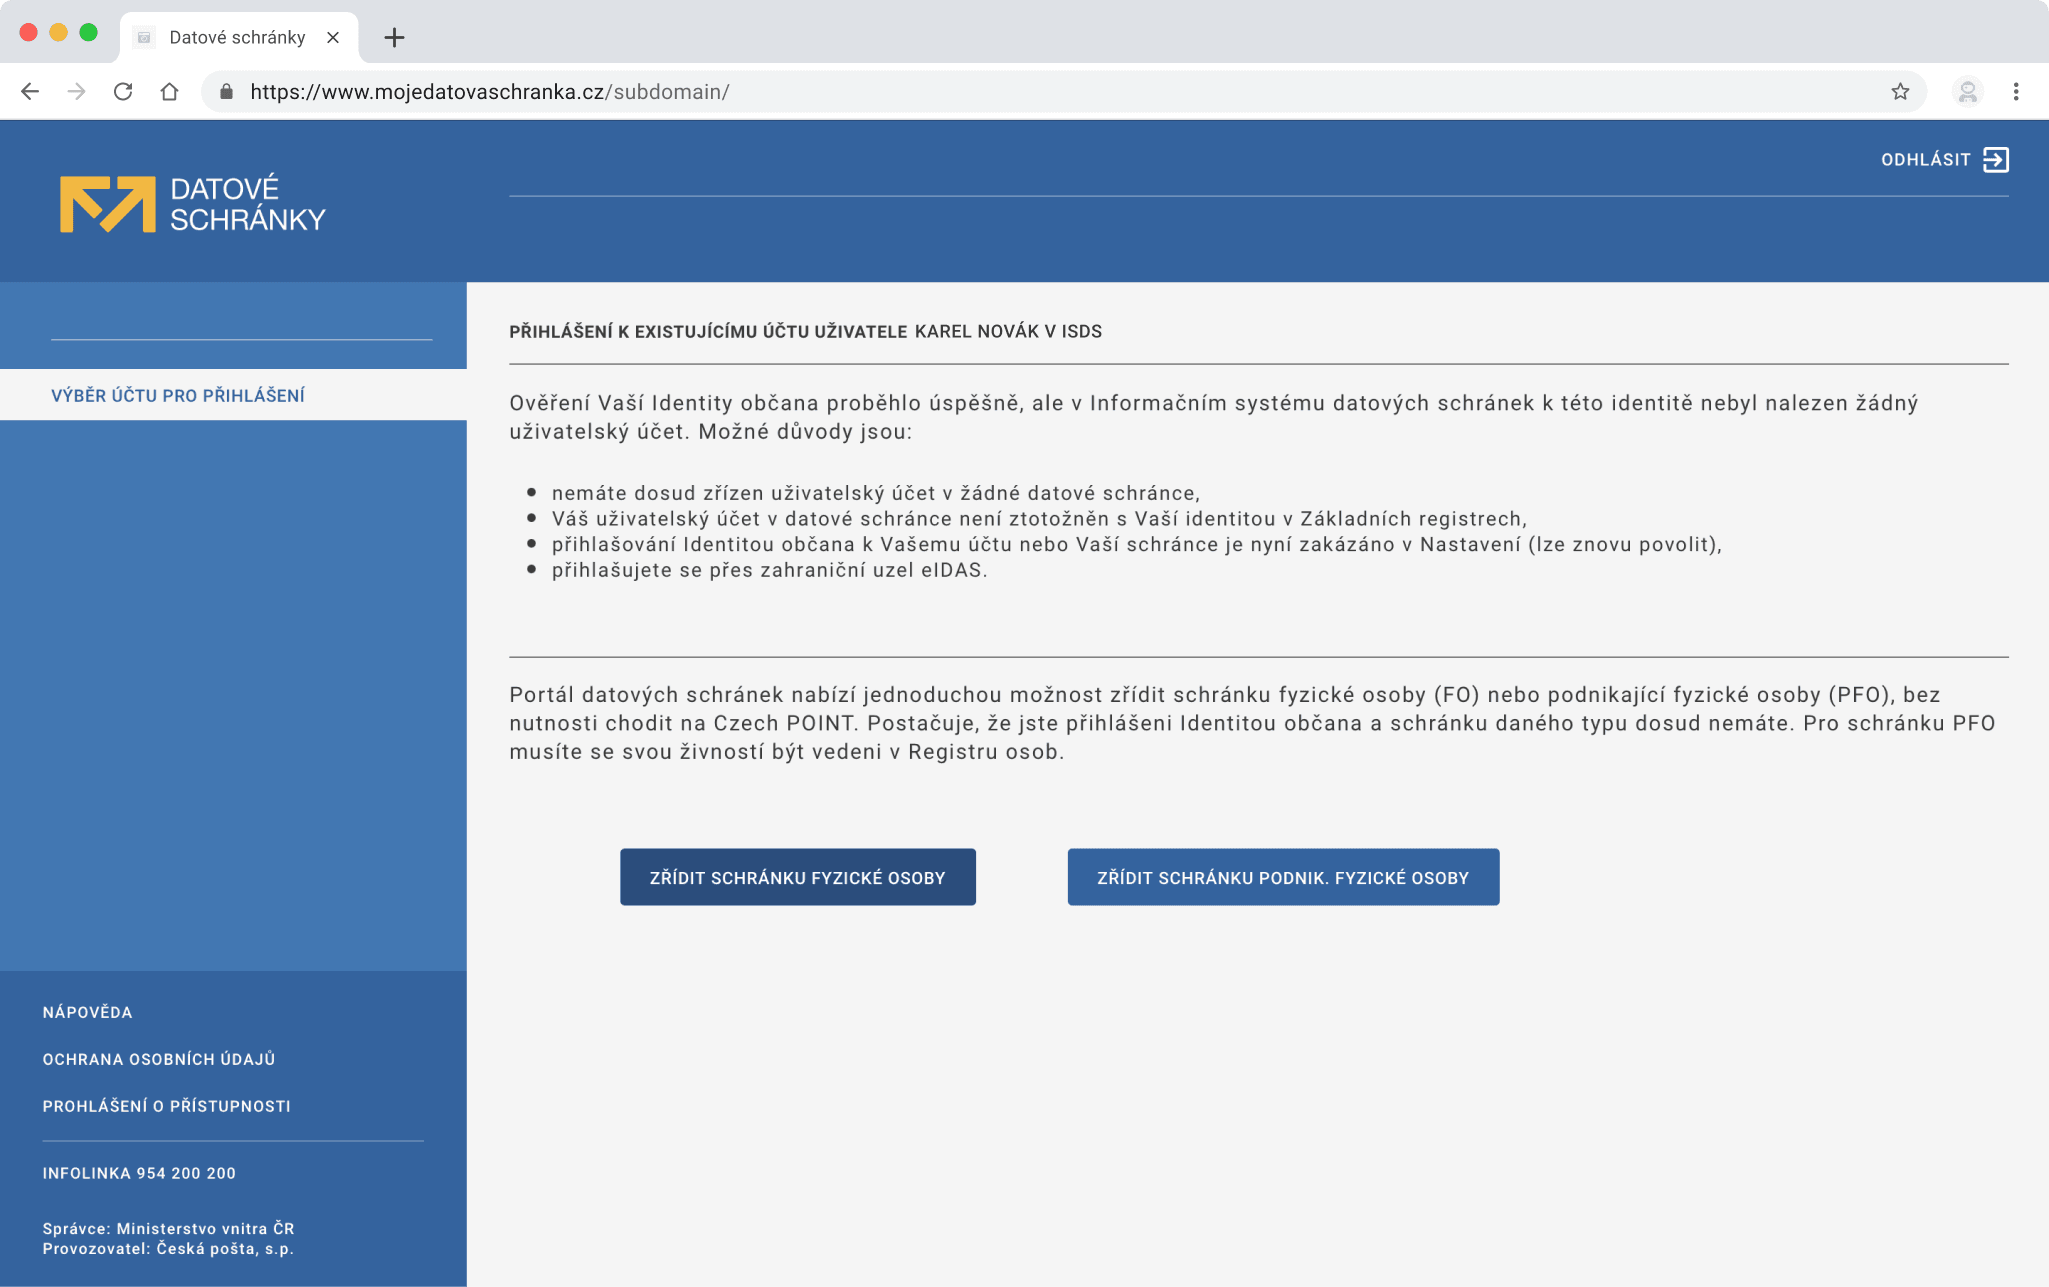Bookmark page using the star icon
The height and width of the screenshot is (1287, 2049).
1900,92
